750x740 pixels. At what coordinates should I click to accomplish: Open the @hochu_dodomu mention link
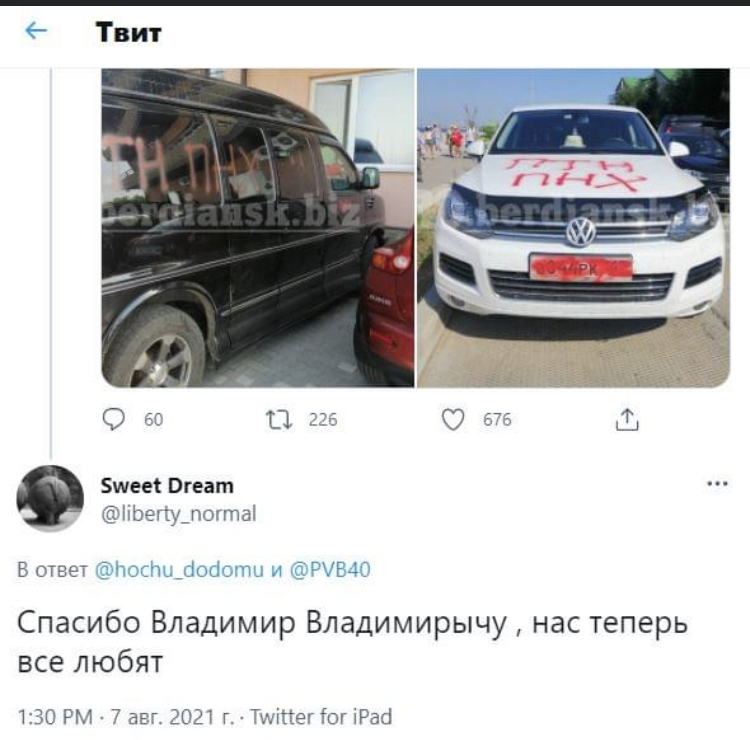pyautogui.click(x=179, y=570)
